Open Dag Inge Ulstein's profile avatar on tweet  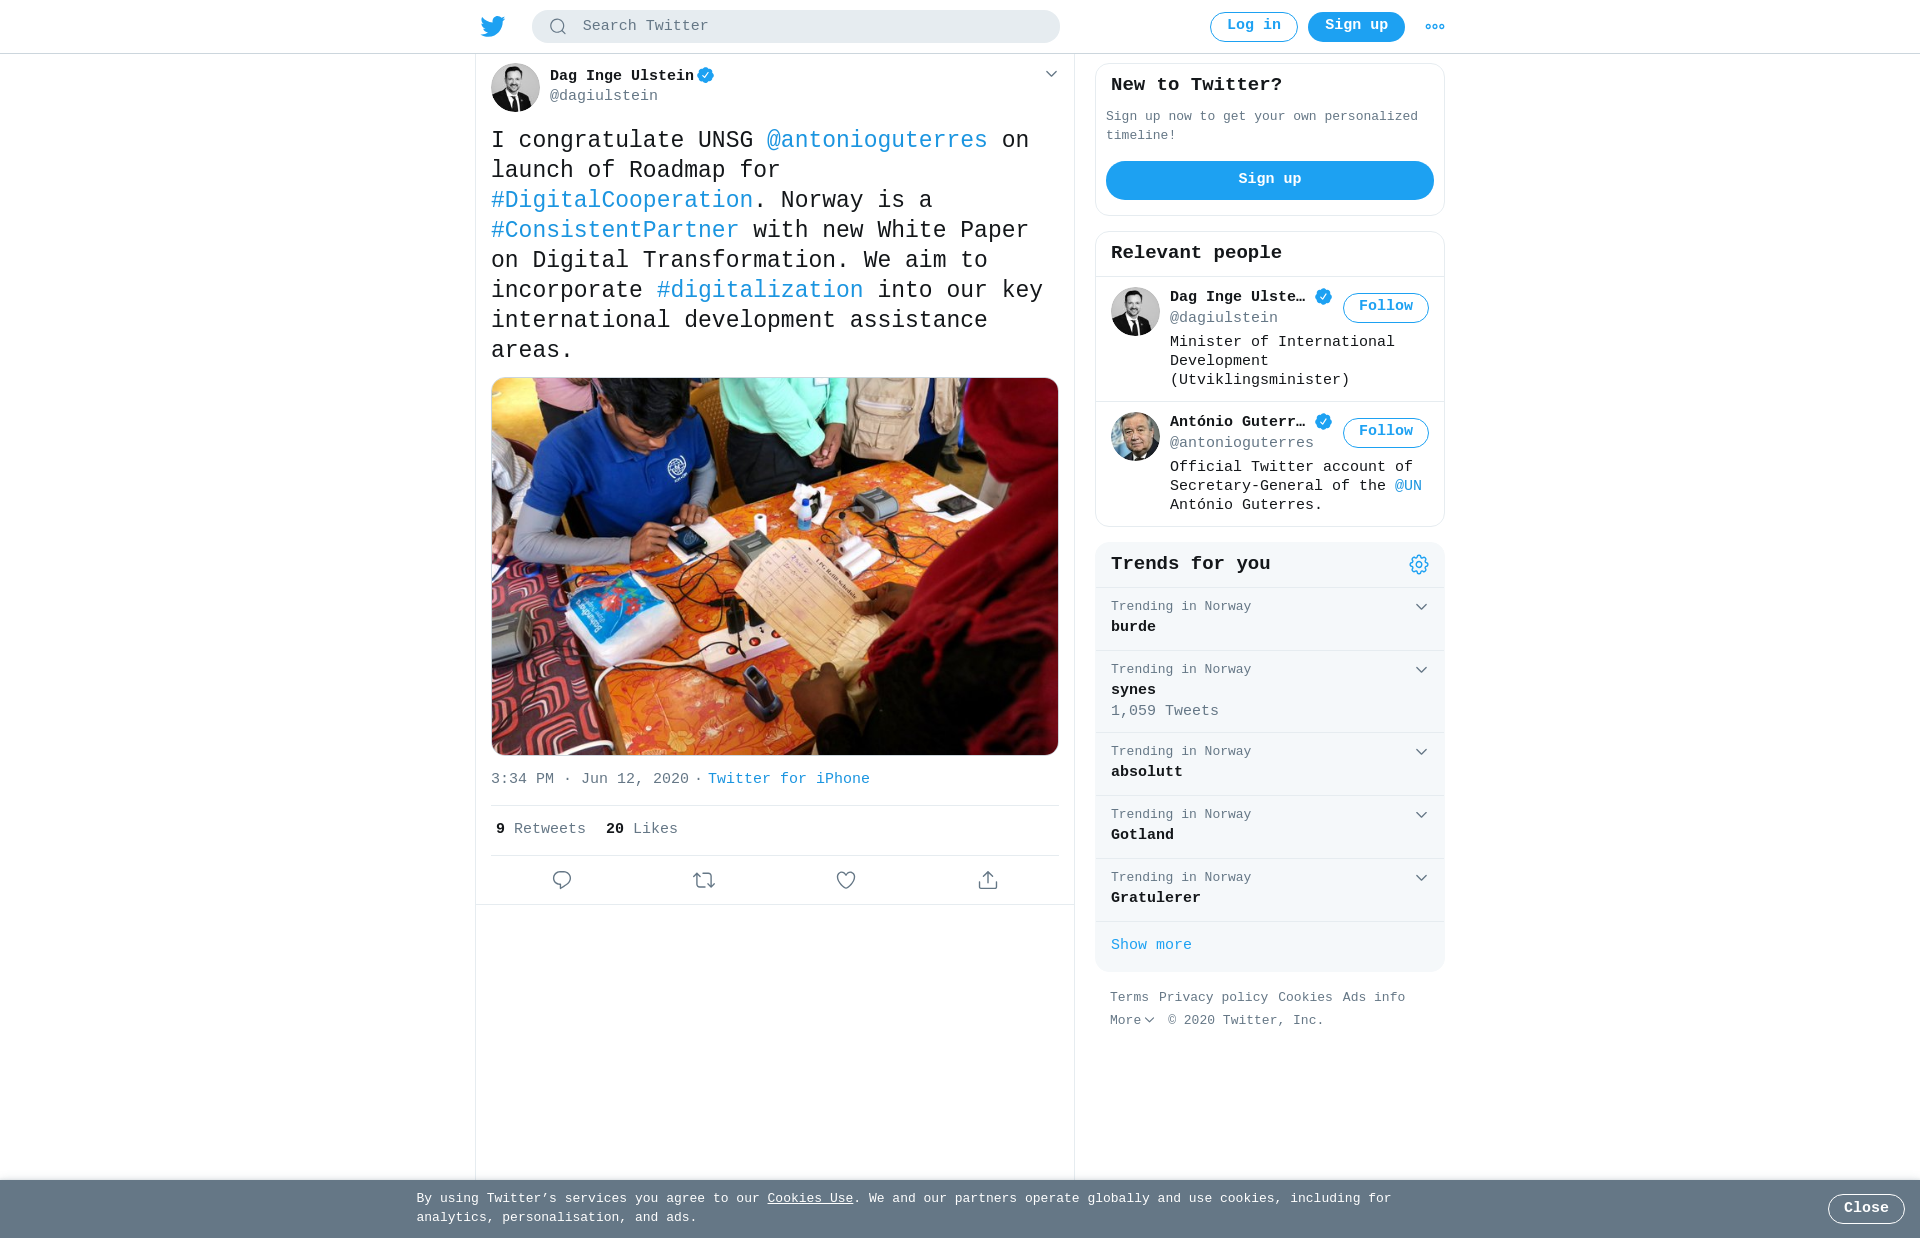[515, 88]
